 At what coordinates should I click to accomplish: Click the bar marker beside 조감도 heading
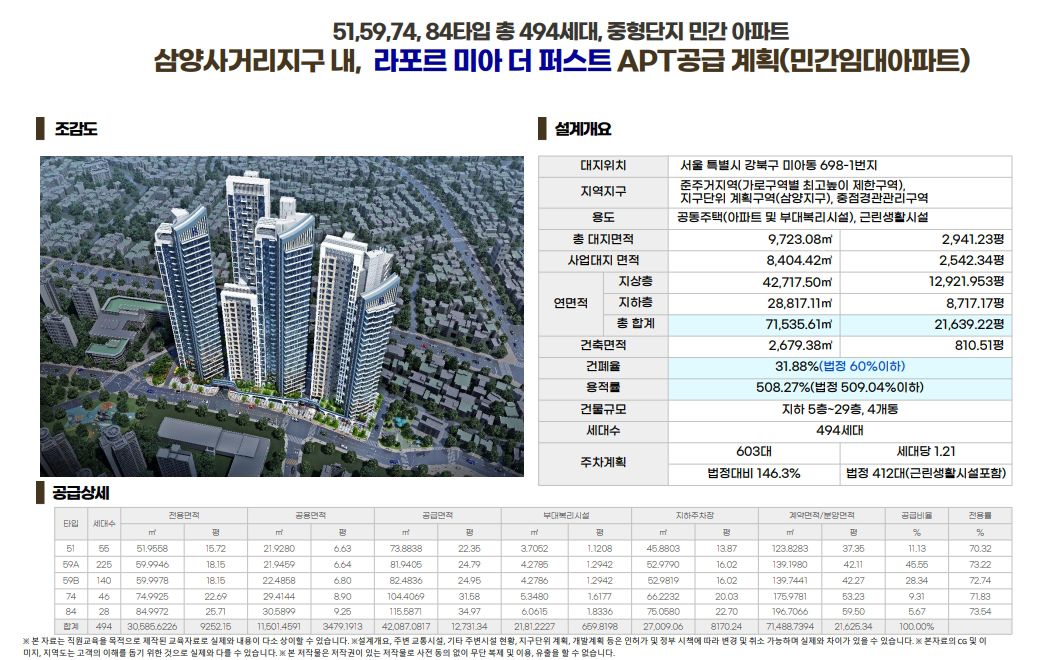(x=40, y=129)
